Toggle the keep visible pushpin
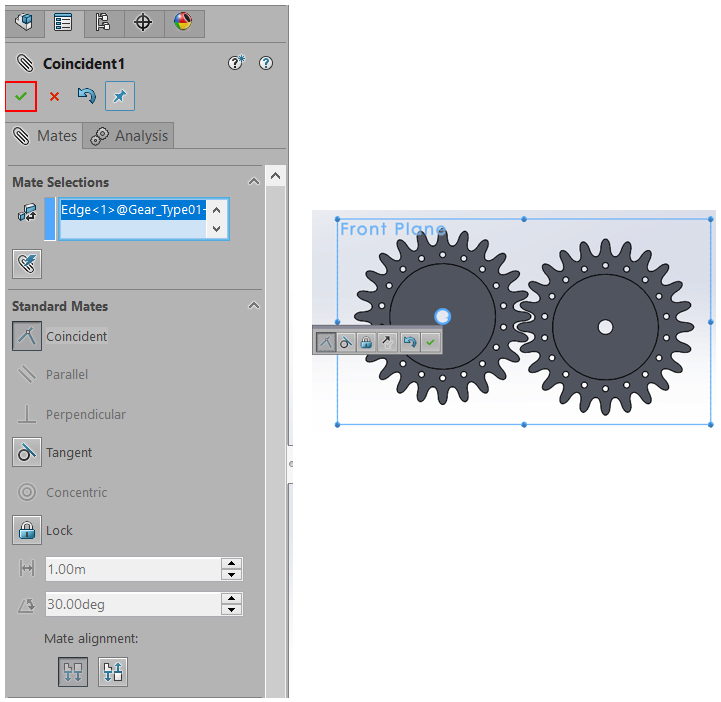 click(x=120, y=96)
